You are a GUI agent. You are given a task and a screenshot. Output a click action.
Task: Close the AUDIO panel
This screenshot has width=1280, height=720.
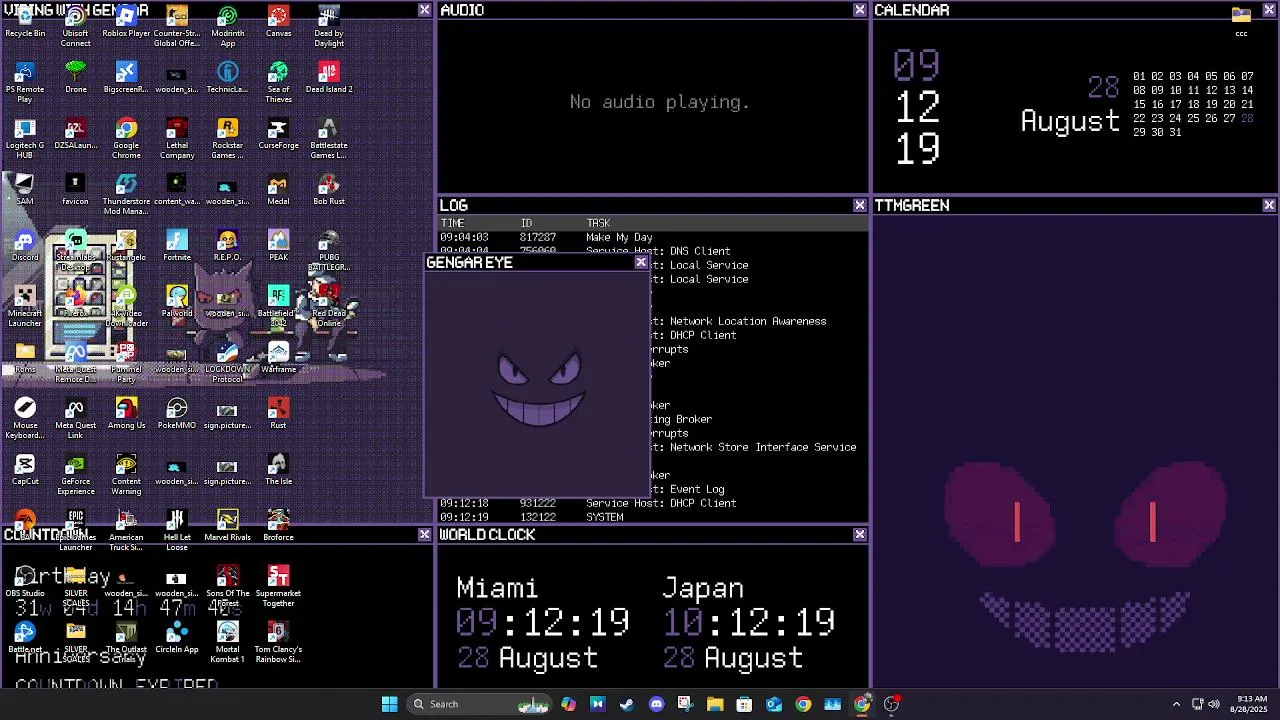[860, 10]
